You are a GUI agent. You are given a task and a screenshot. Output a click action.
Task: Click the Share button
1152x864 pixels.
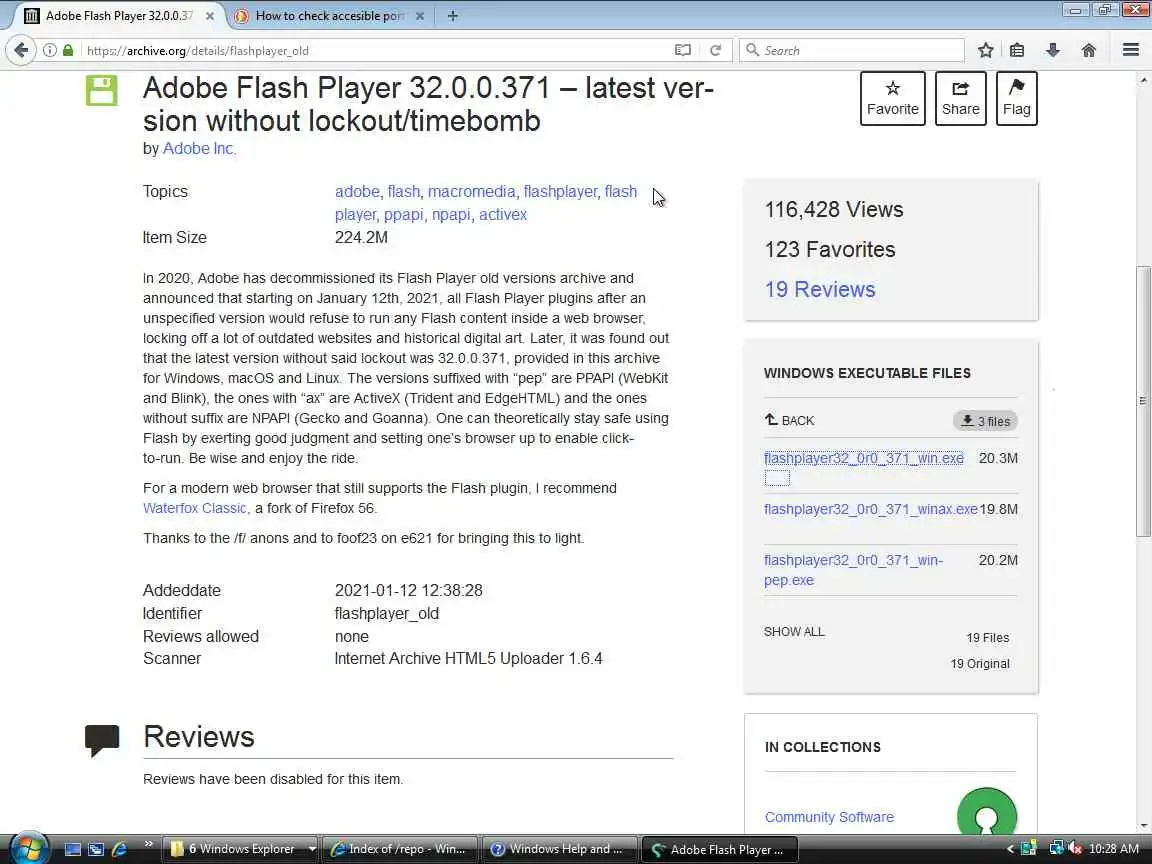click(x=960, y=98)
